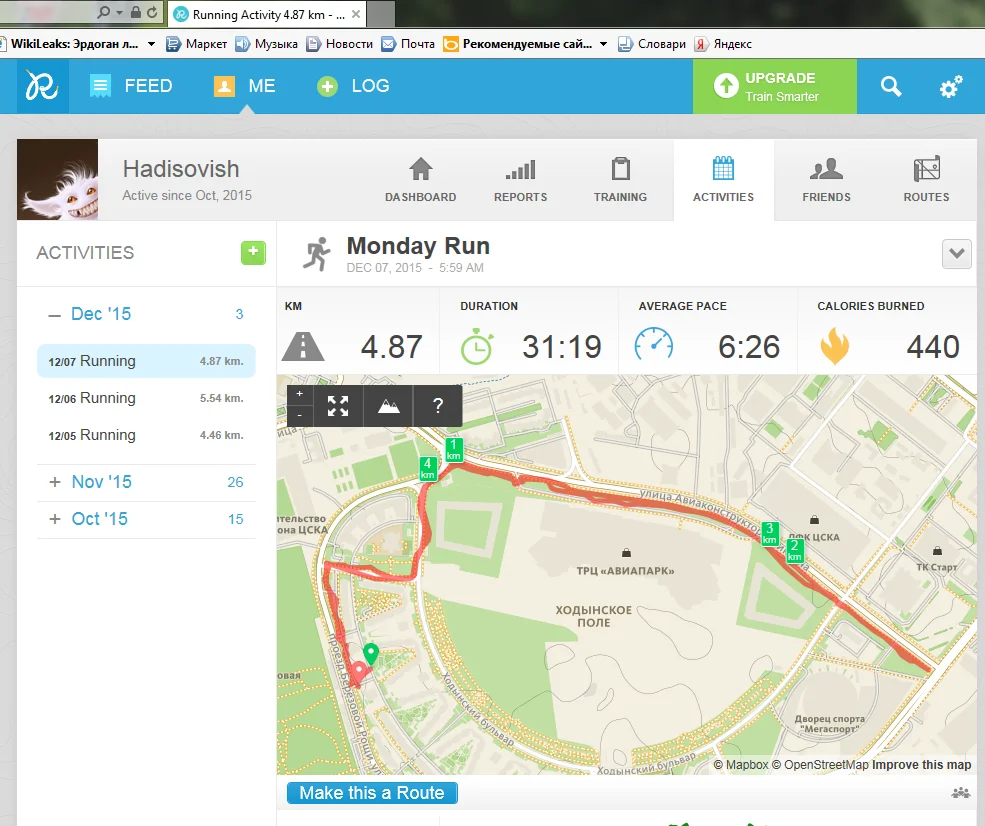
Task: Open the WikiLeaks bookmark dropdown arrow
Action: coord(151,44)
